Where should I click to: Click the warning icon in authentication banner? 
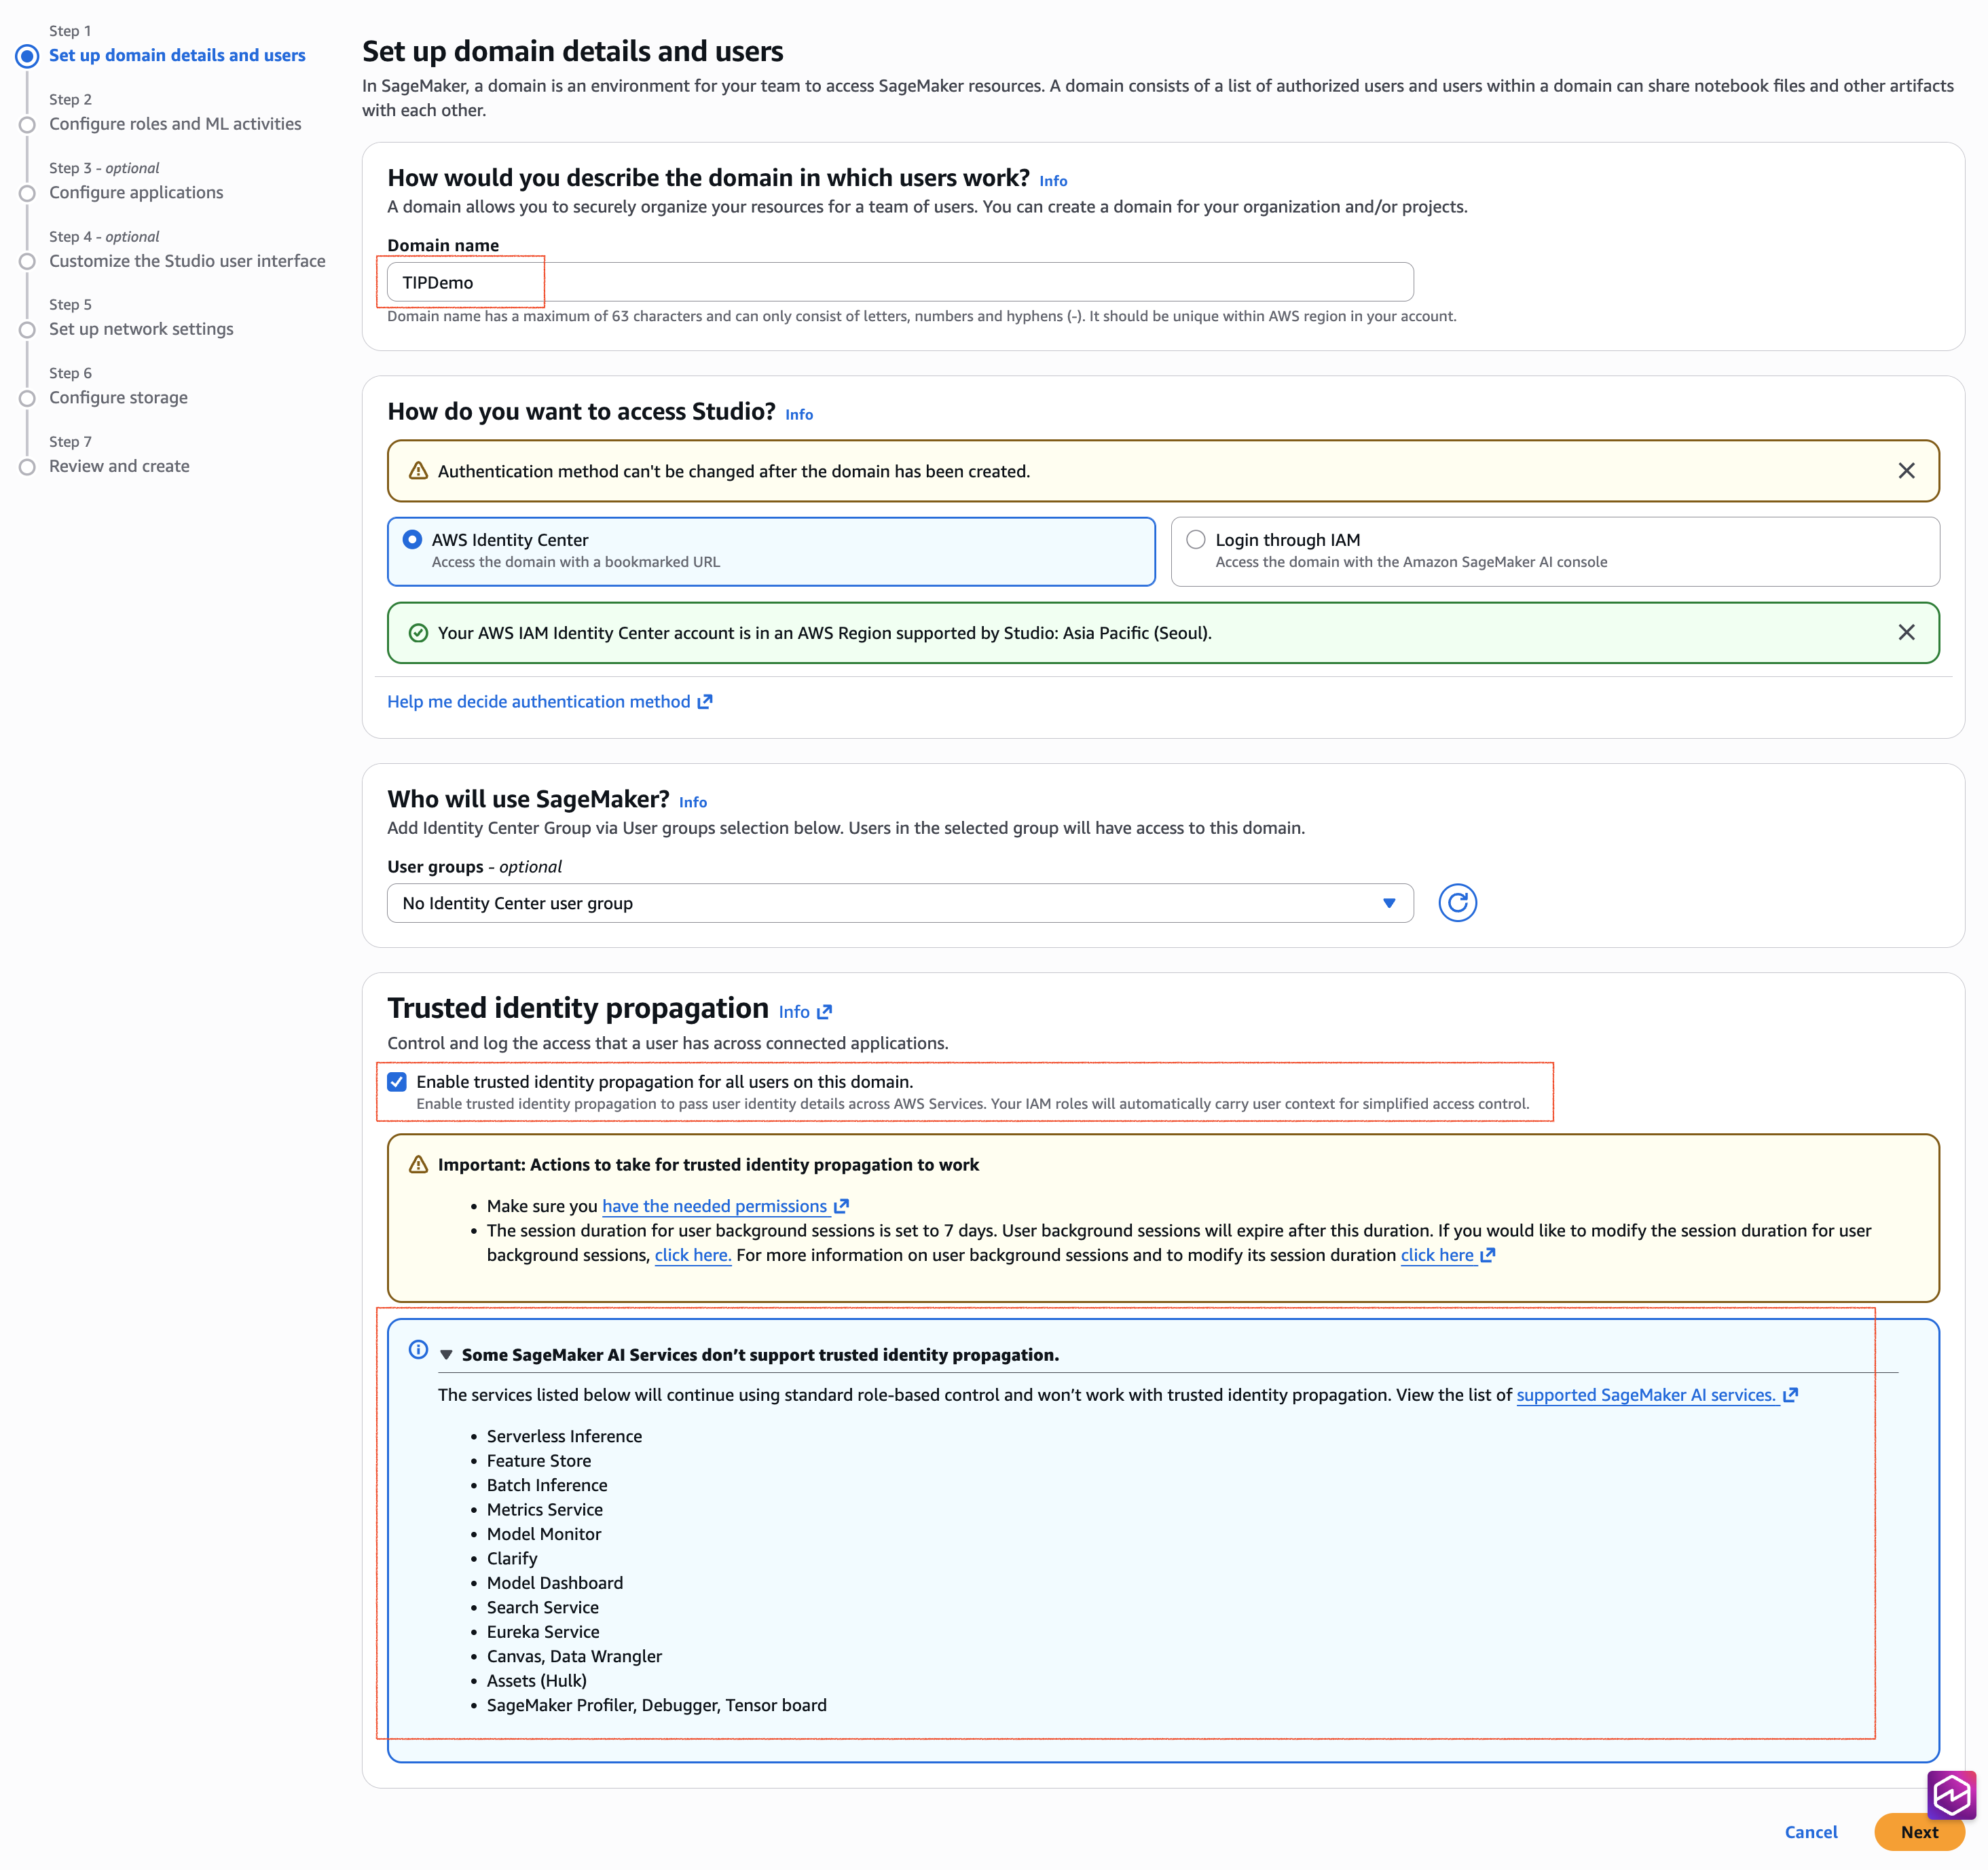click(418, 471)
